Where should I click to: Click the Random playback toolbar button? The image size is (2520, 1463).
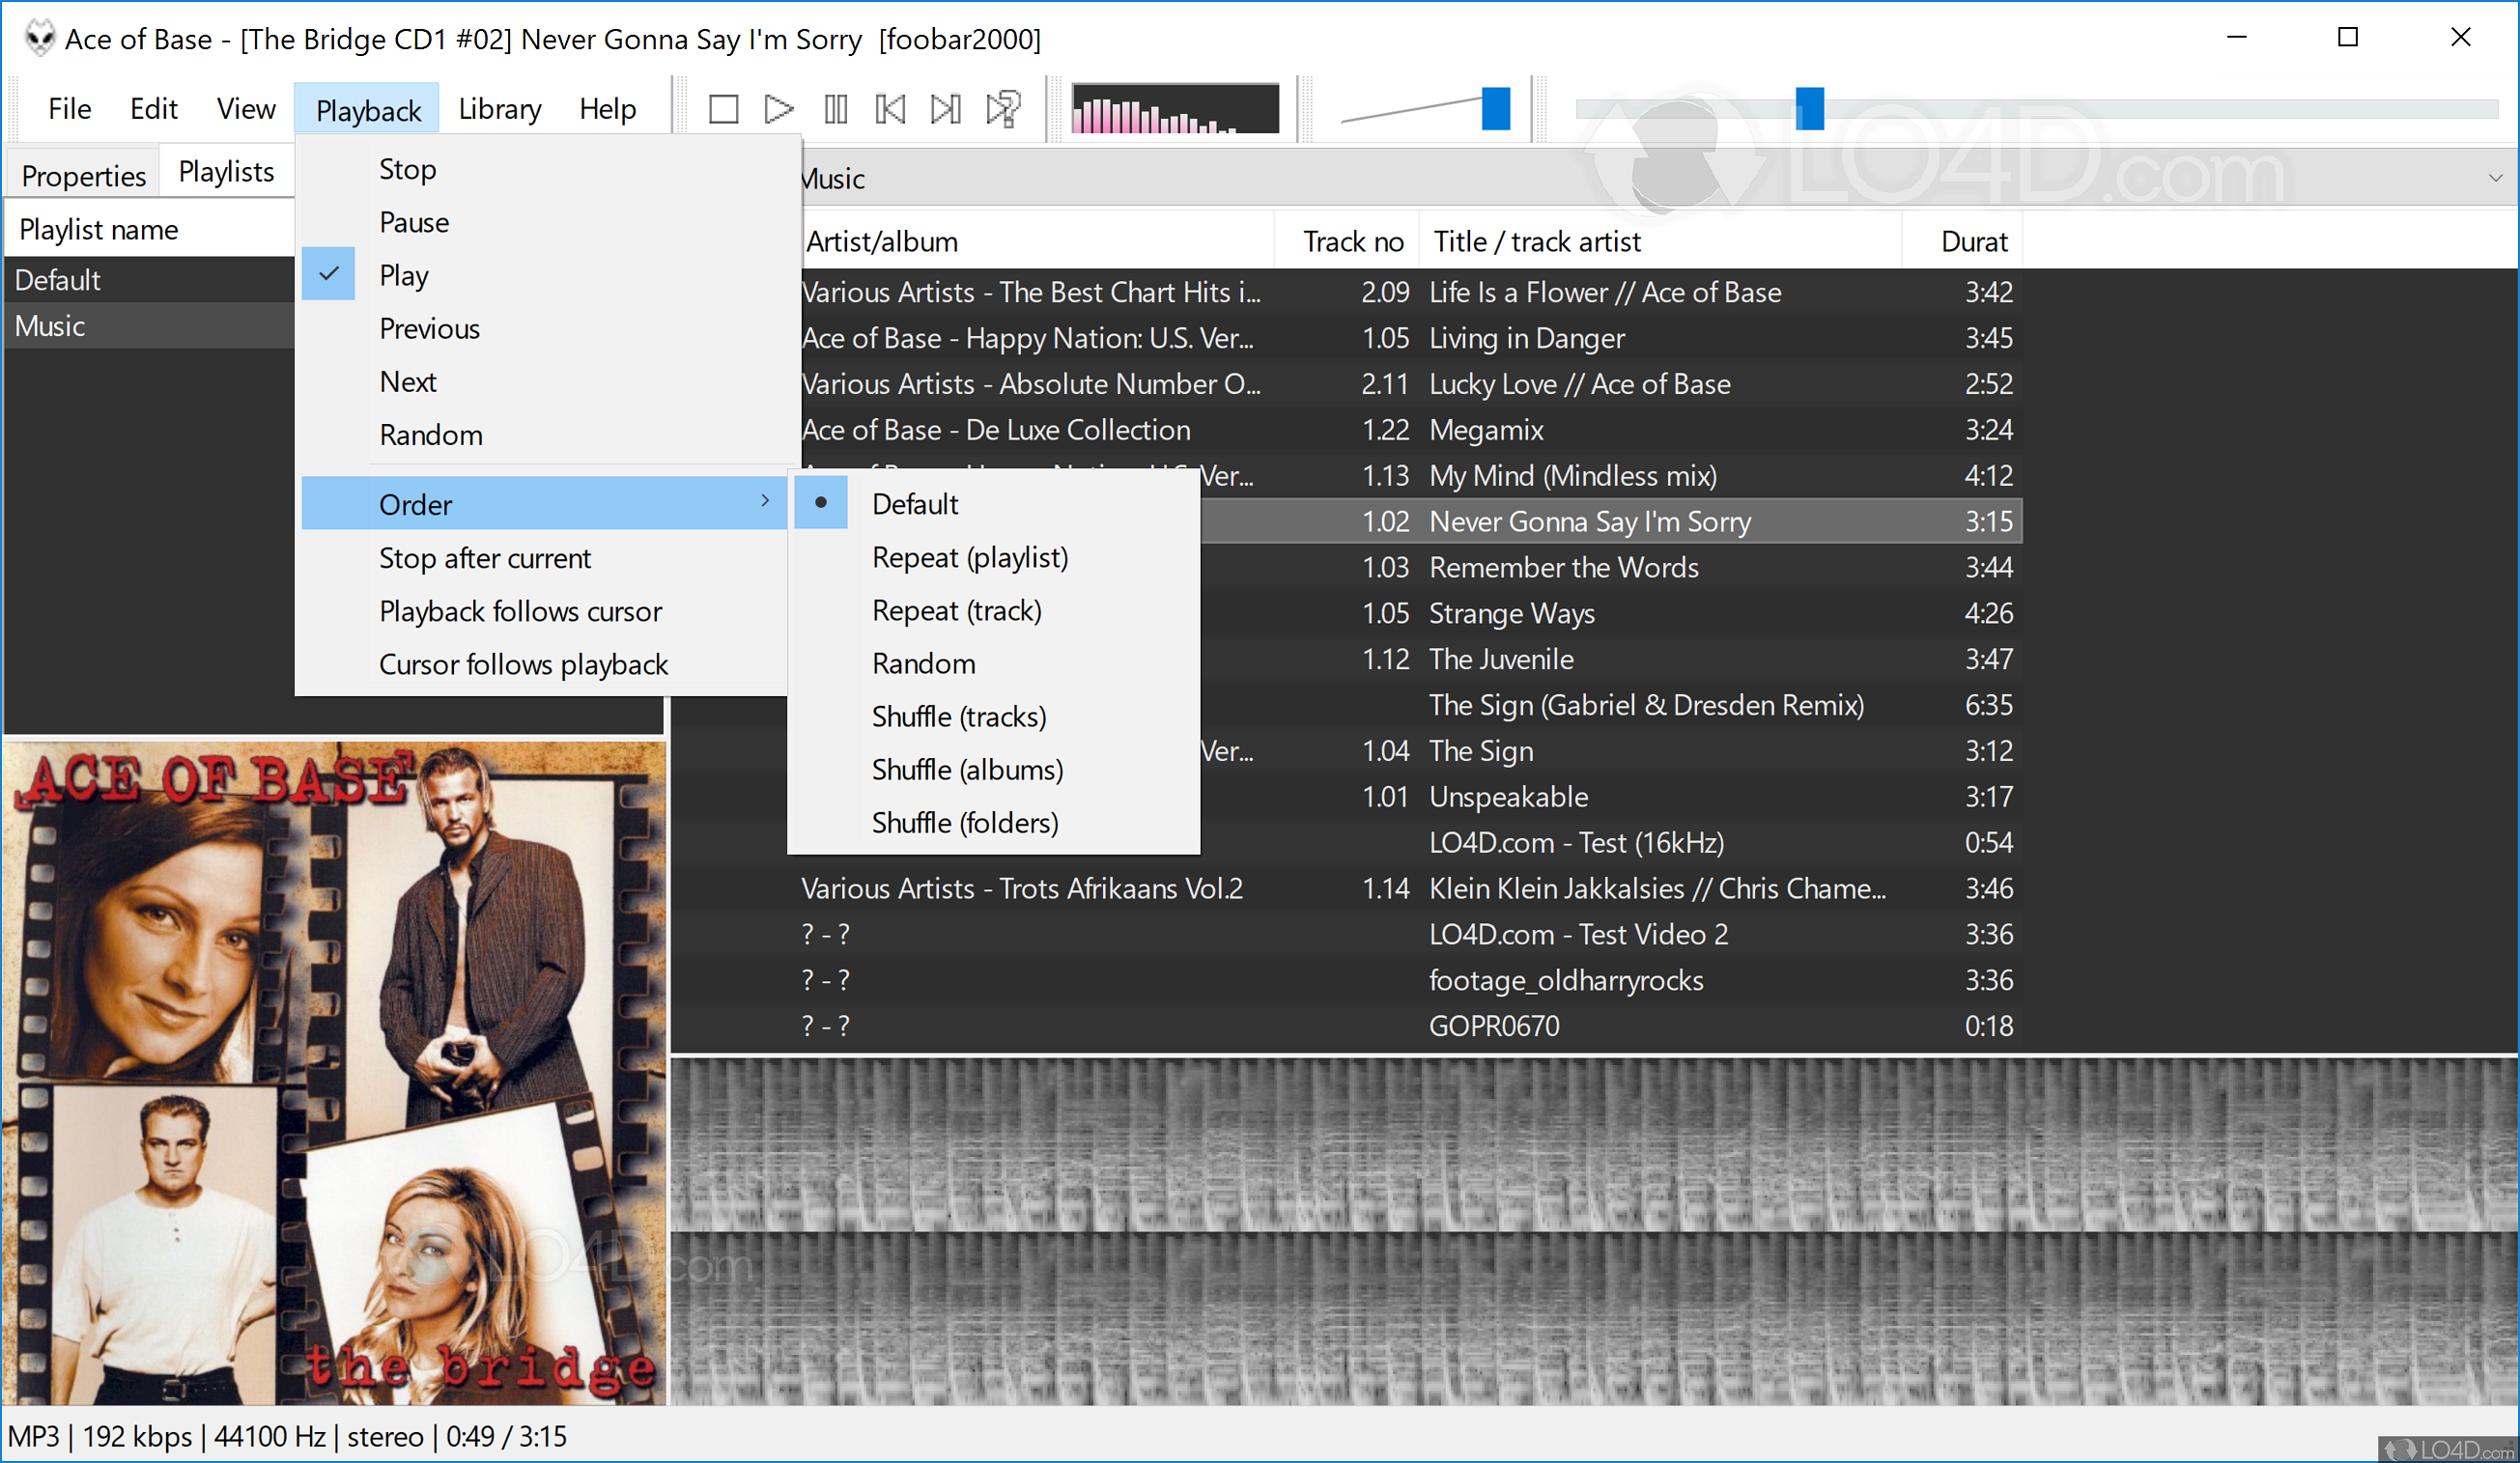(x=1003, y=108)
